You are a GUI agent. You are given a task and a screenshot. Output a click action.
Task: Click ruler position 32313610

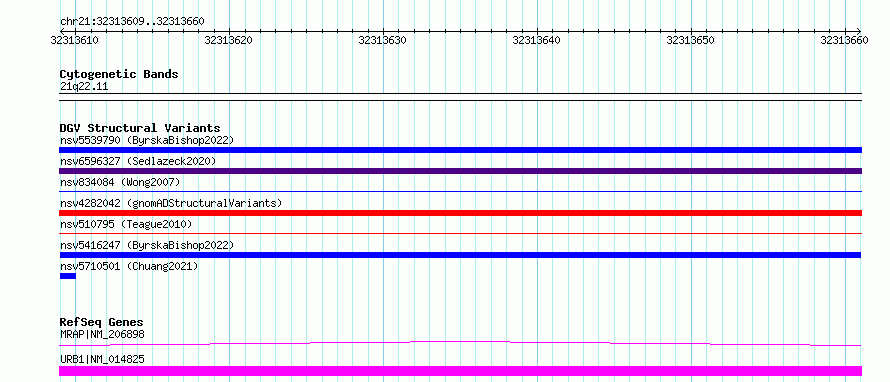click(75, 40)
